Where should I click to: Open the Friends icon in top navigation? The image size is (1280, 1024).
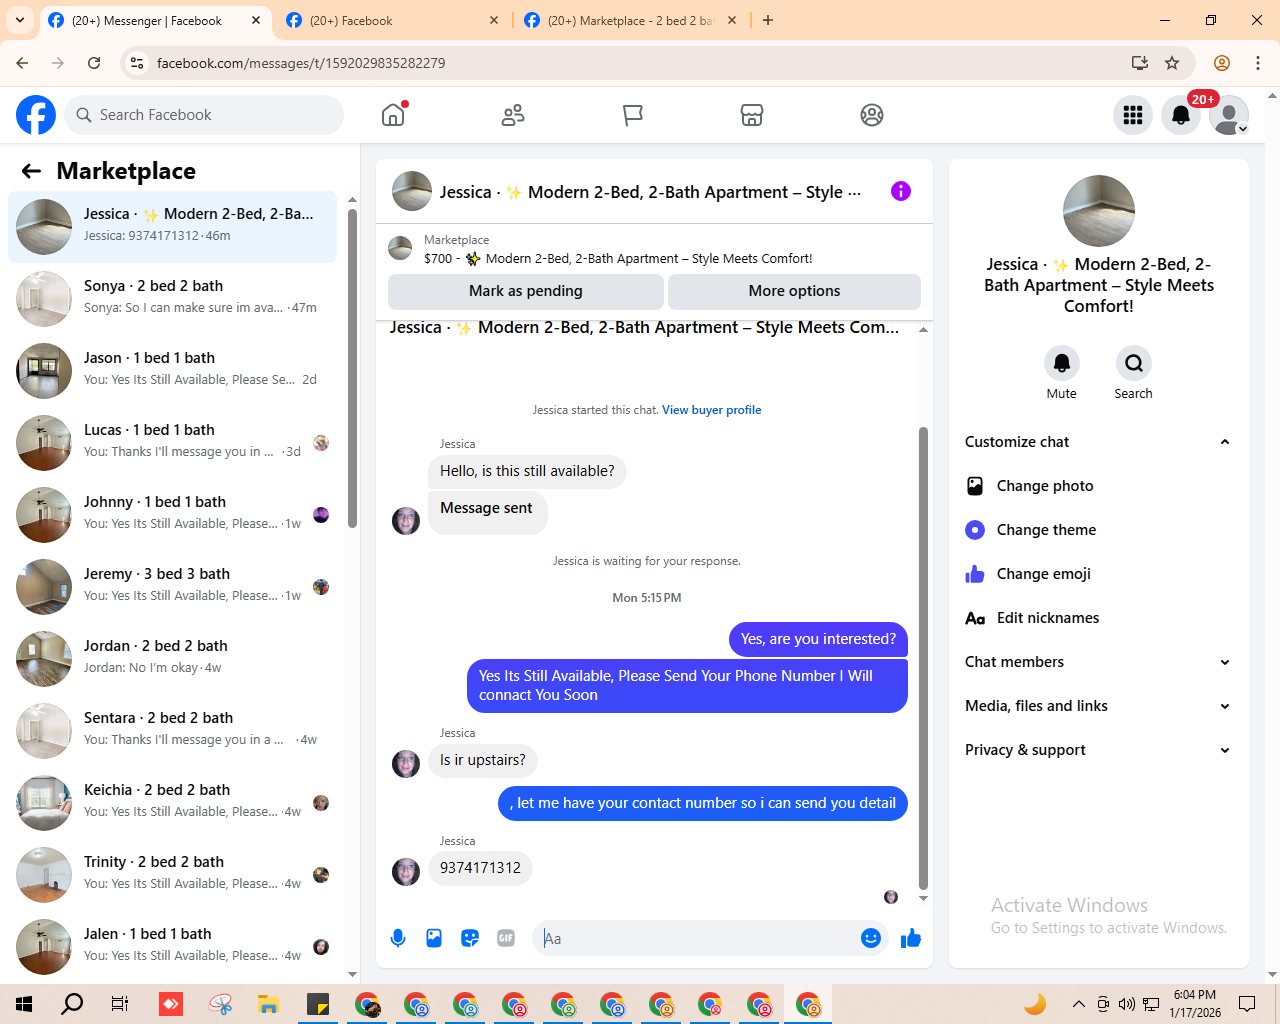513,115
